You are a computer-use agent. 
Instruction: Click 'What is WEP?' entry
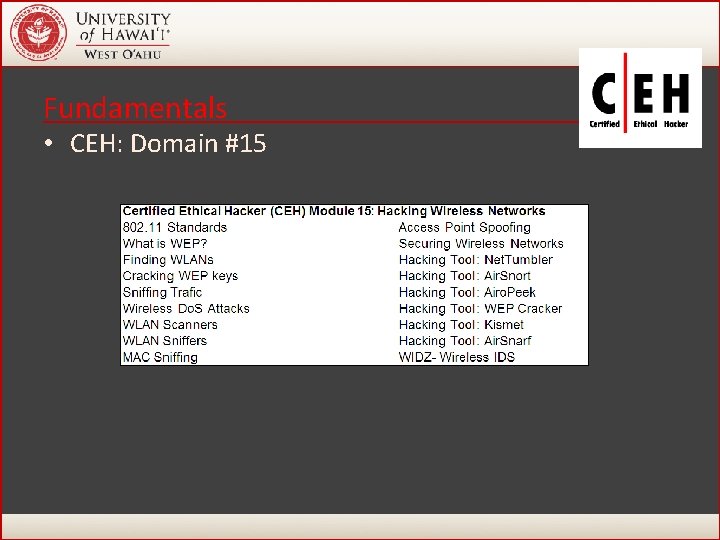point(165,243)
